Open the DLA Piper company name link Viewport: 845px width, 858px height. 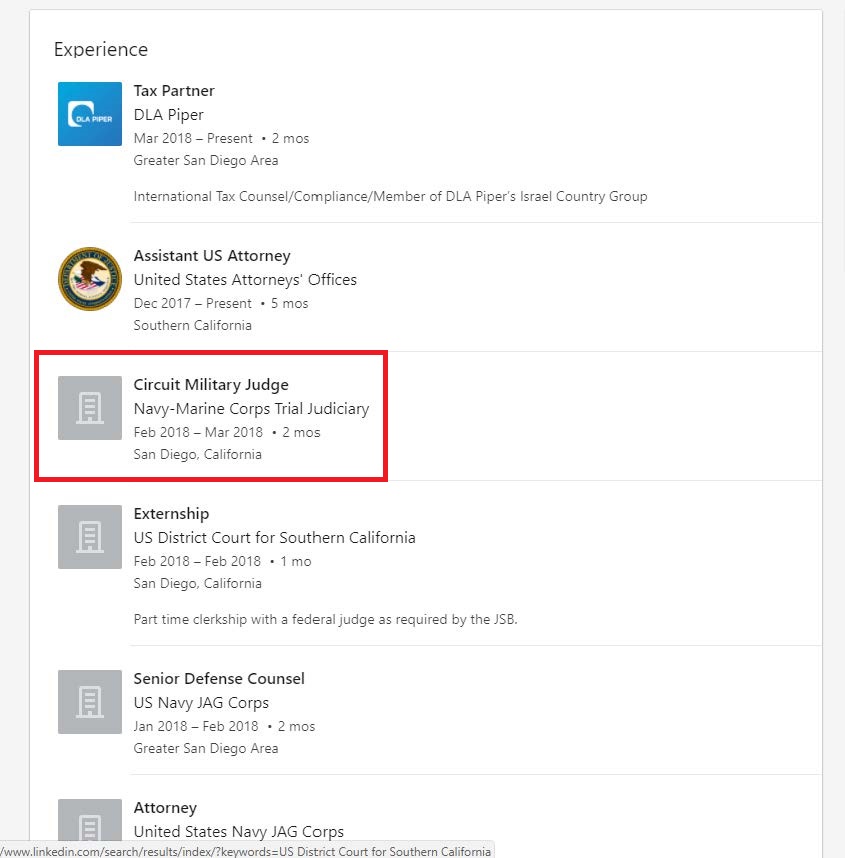click(x=168, y=115)
